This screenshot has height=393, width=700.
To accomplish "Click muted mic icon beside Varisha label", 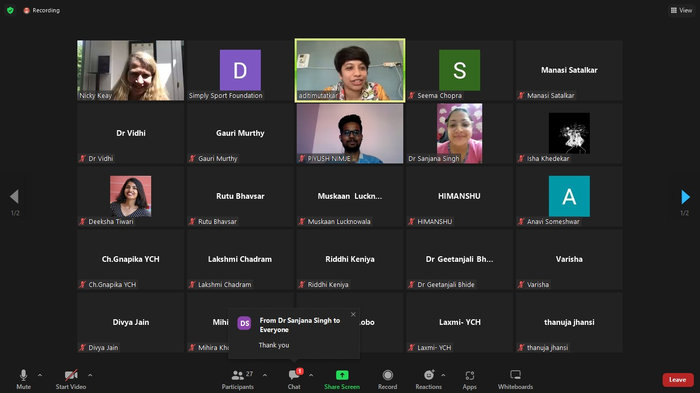I will tap(521, 284).
